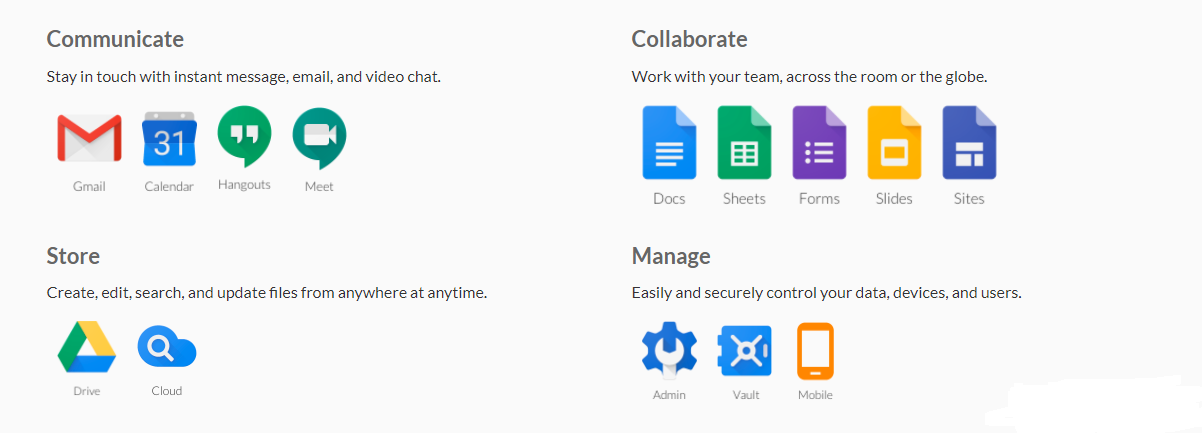Select the Vault safe icon

745,351
